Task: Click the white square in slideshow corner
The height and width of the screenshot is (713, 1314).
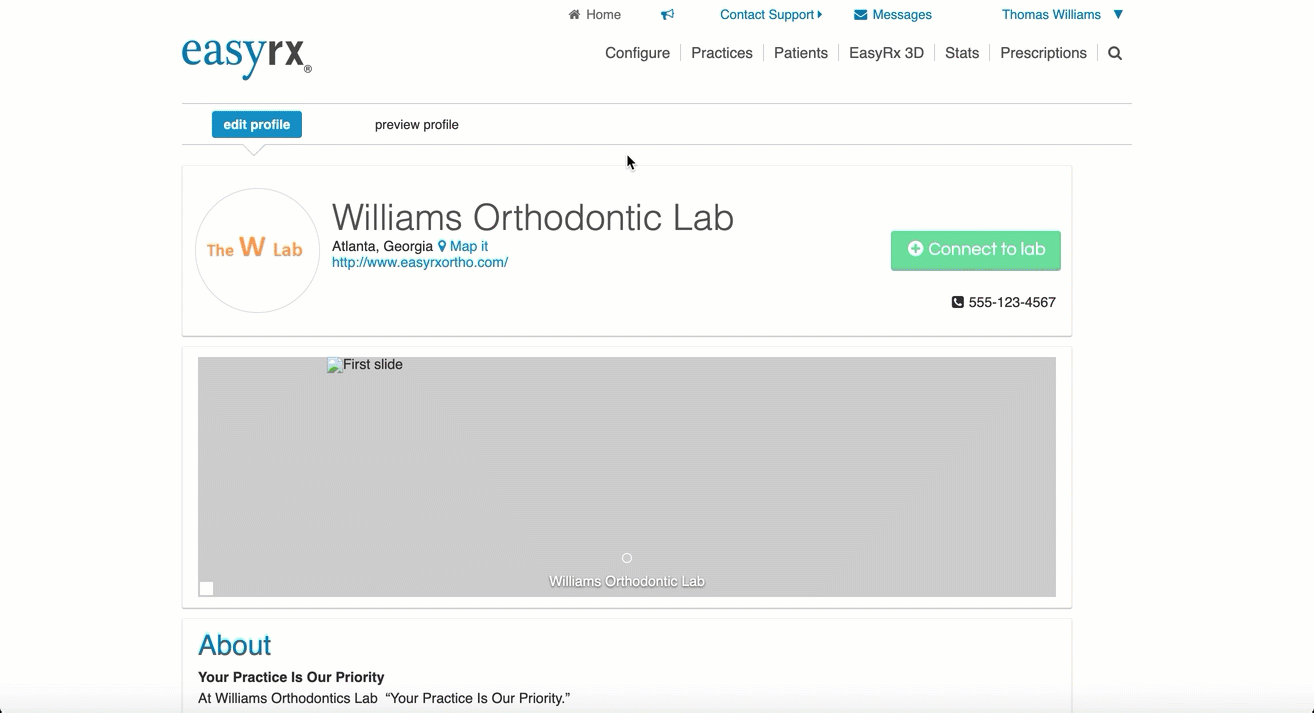Action: tap(206, 588)
